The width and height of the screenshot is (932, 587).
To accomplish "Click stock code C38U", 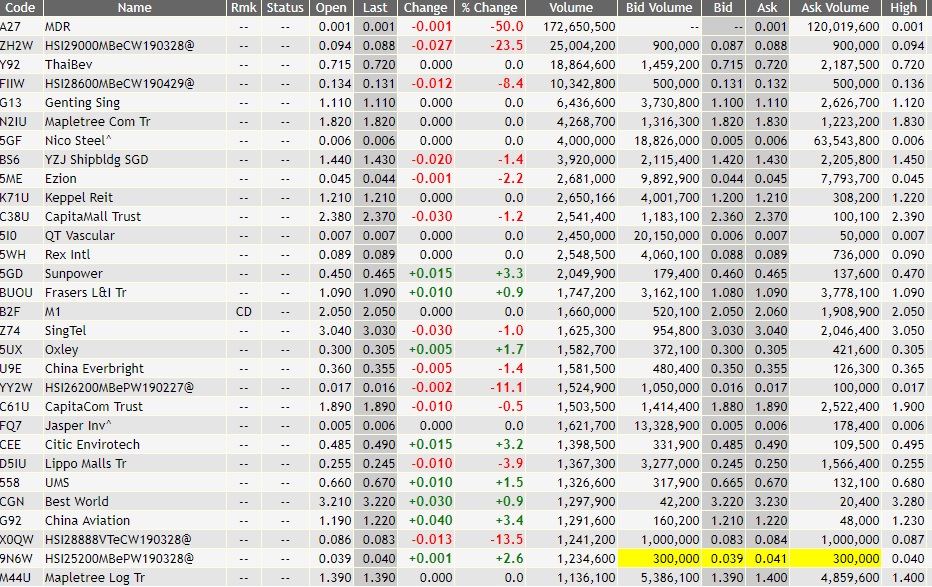I will 14,217.
